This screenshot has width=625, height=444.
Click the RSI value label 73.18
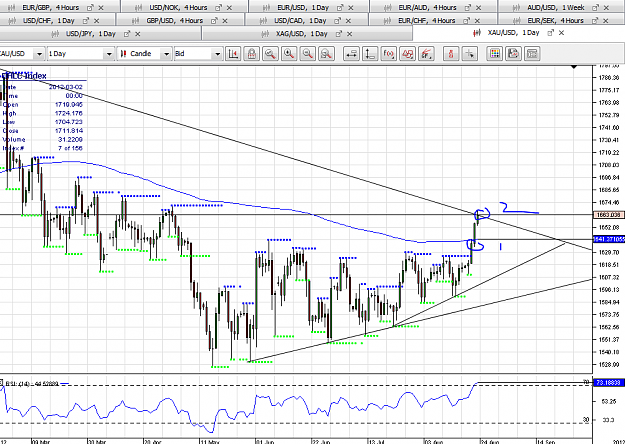click(x=609, y=383)
